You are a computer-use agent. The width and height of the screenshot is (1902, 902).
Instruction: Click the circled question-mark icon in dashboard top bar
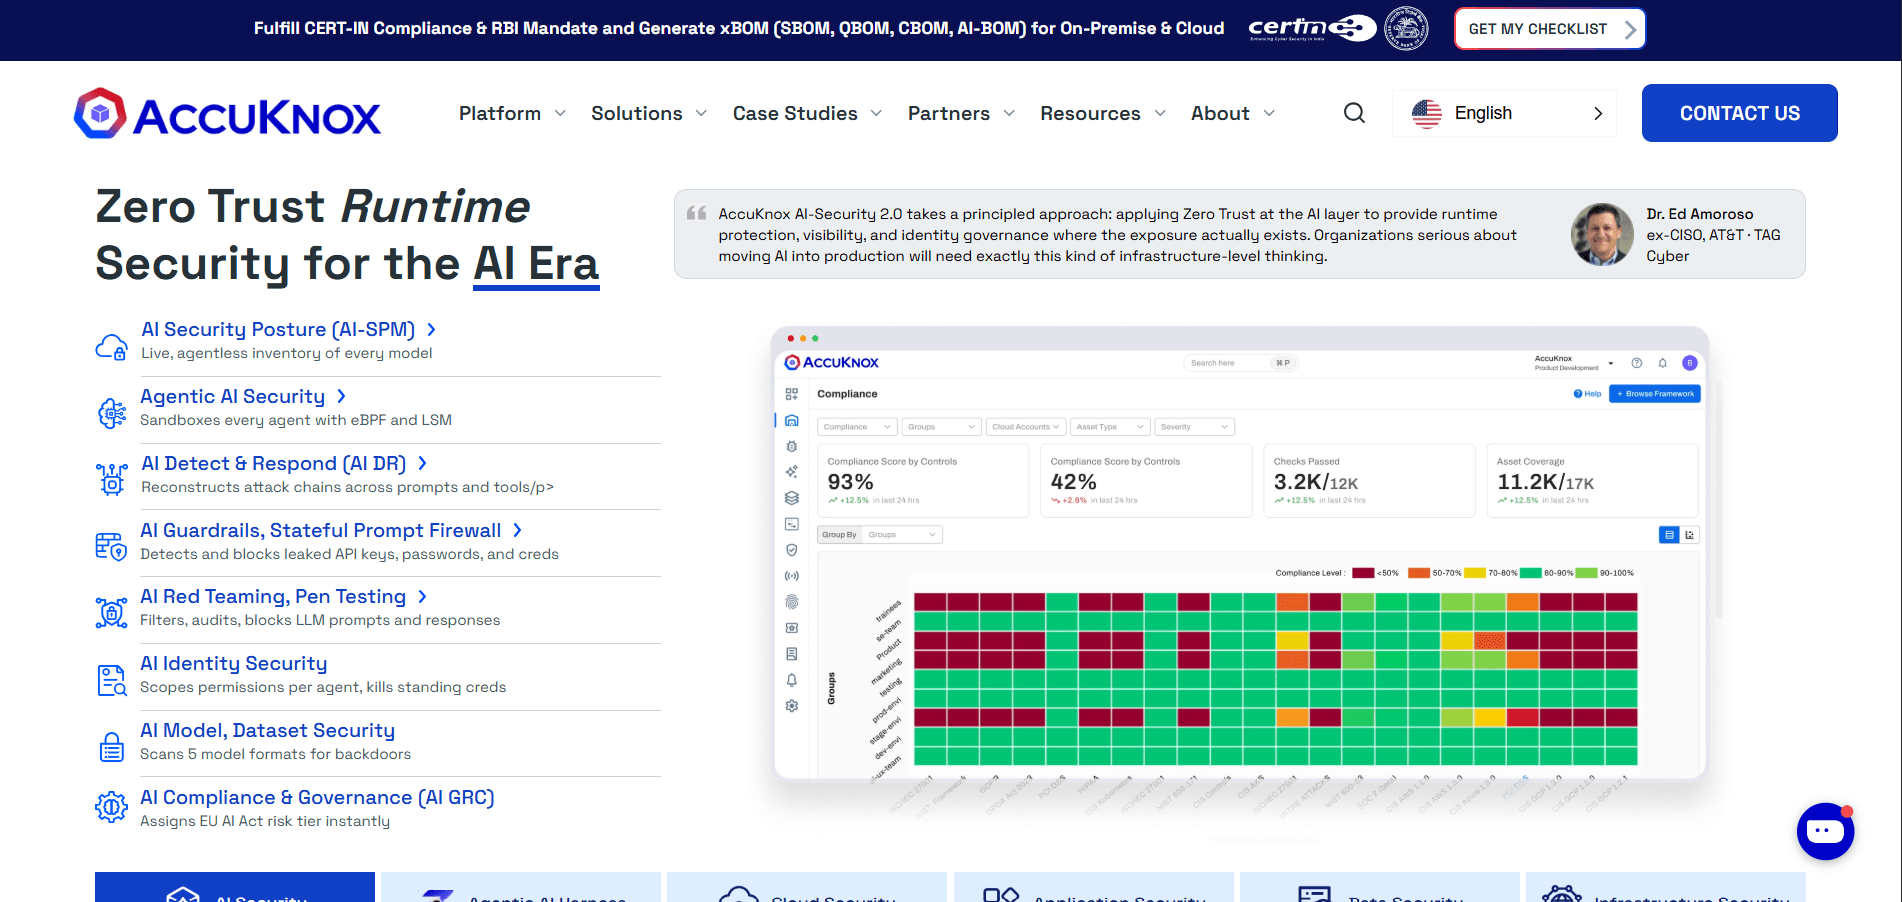1637,363
